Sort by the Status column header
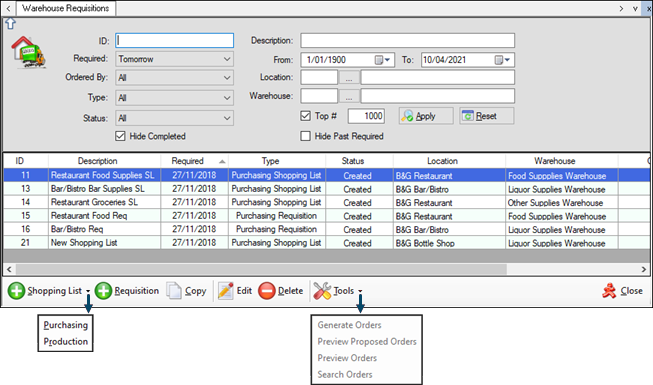 point(359,161)
